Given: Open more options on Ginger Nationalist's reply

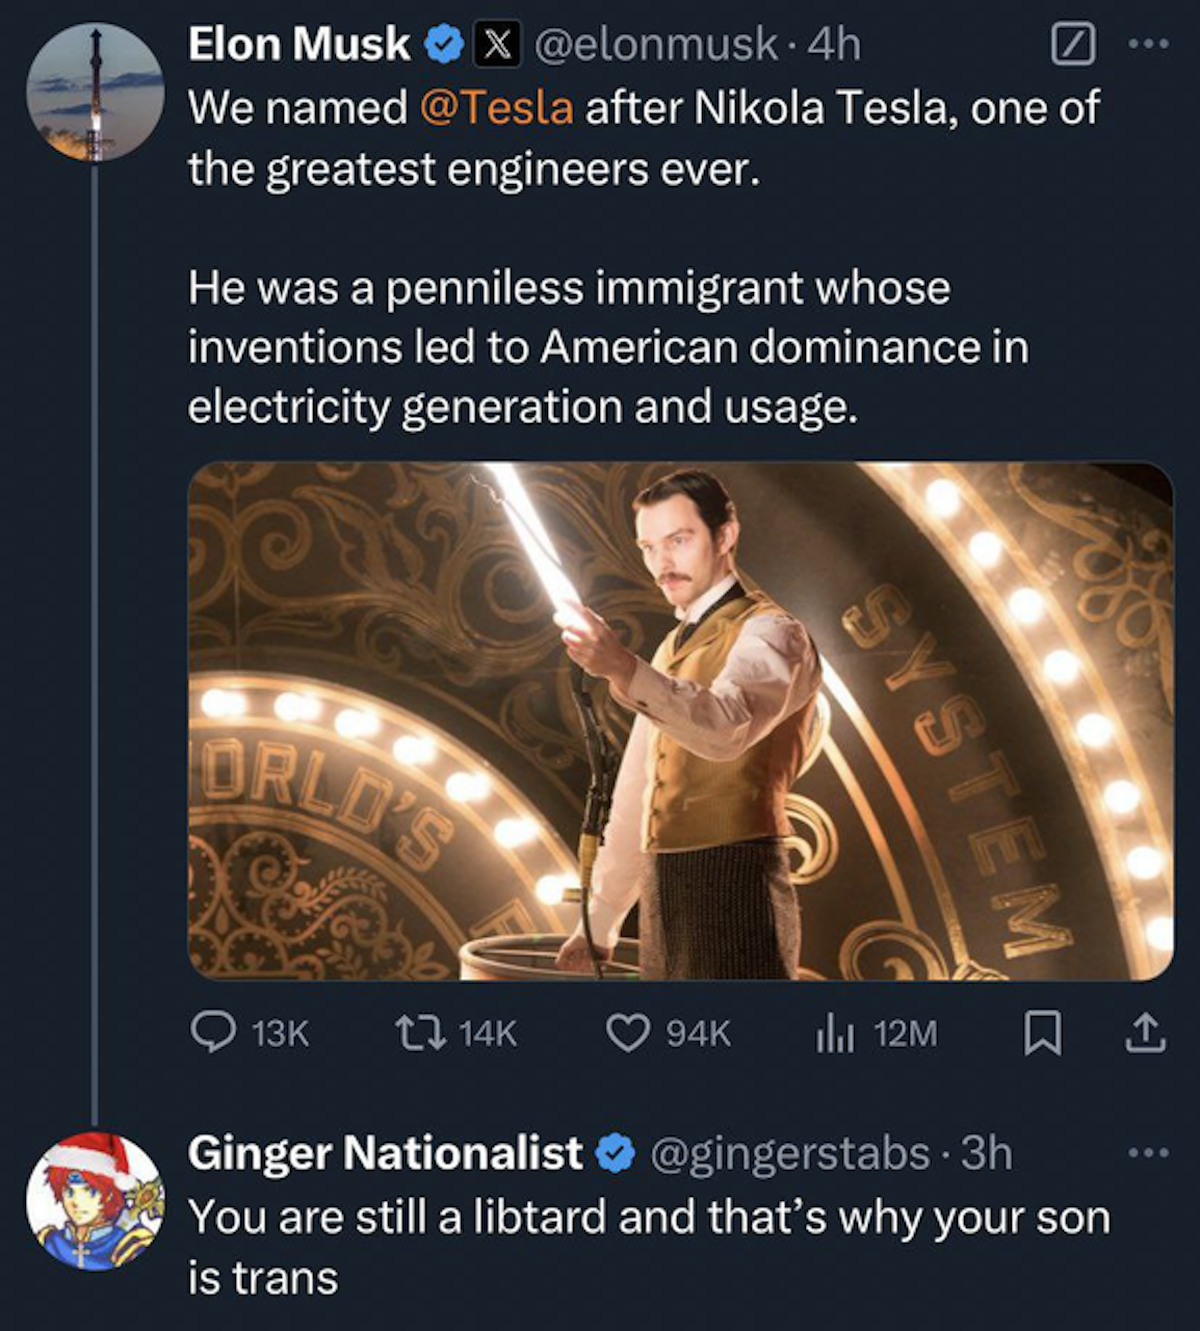Looking at the screenshot, I should point(1148,1153).
